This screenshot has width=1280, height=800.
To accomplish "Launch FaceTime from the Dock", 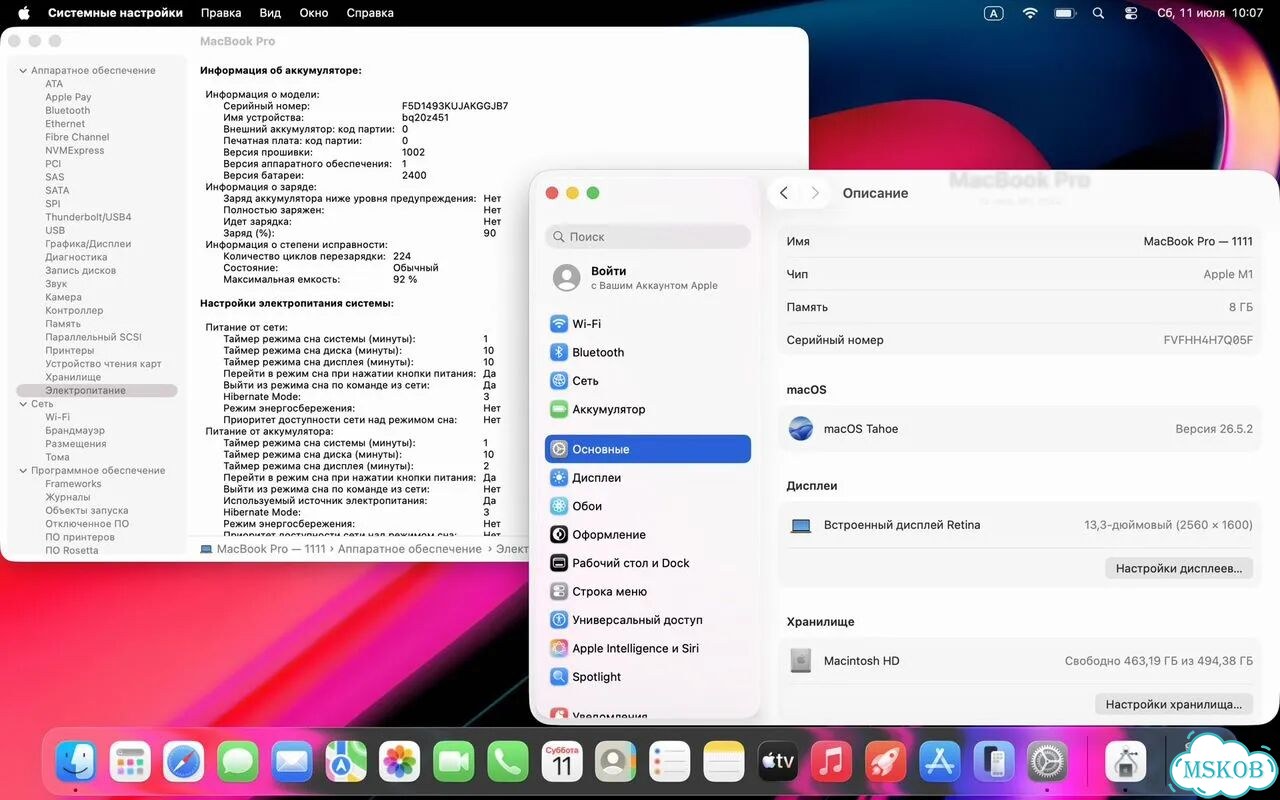I will point(454,762).
